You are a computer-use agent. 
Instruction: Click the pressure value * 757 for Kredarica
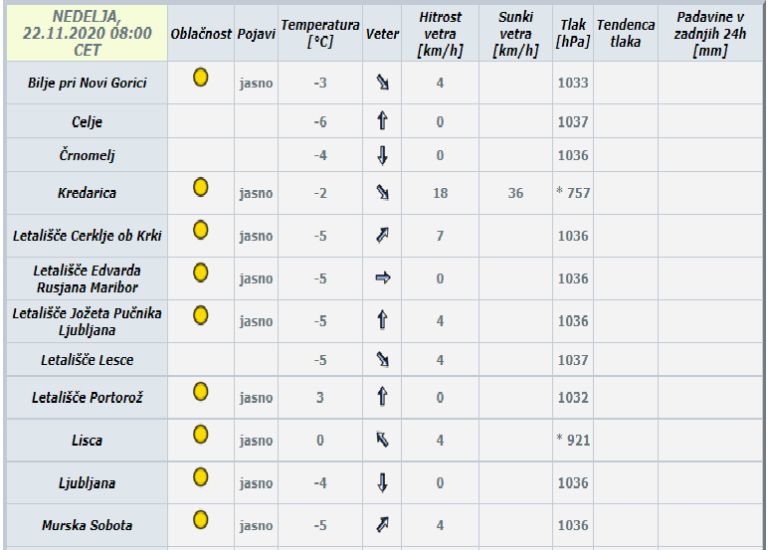tap(573, 192)
